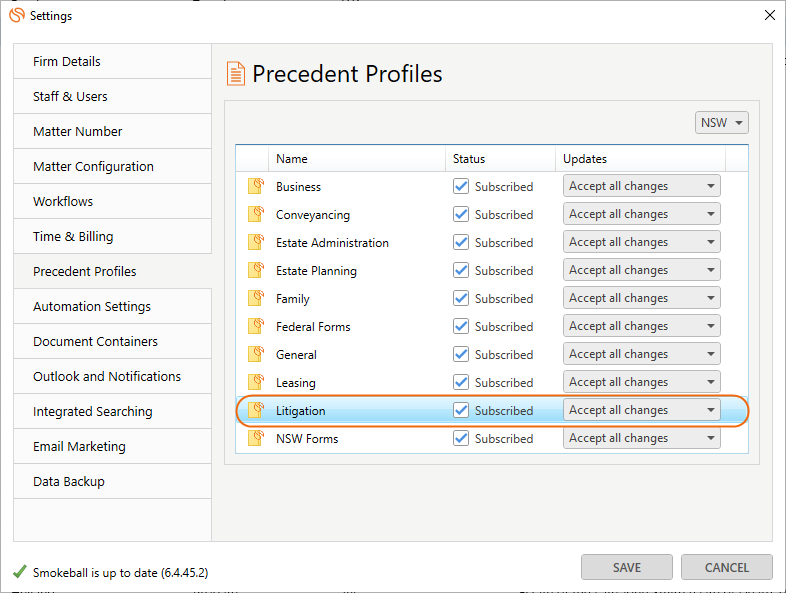Switch to Workflows settings
Screen dimensions: 786x593
(112, 202)
